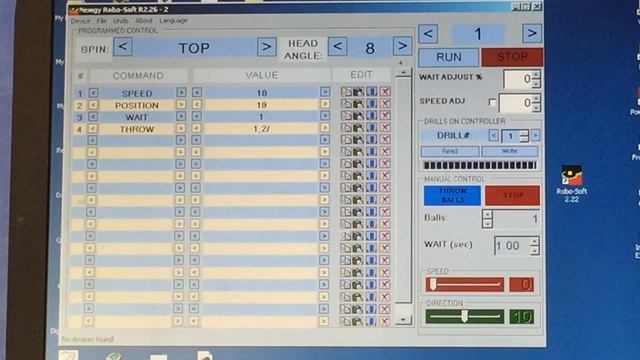Image resolution: width=640 pixels, height=360 pixels.
Task: Decrease the POSITION value 19
Action: click(197, 104)
